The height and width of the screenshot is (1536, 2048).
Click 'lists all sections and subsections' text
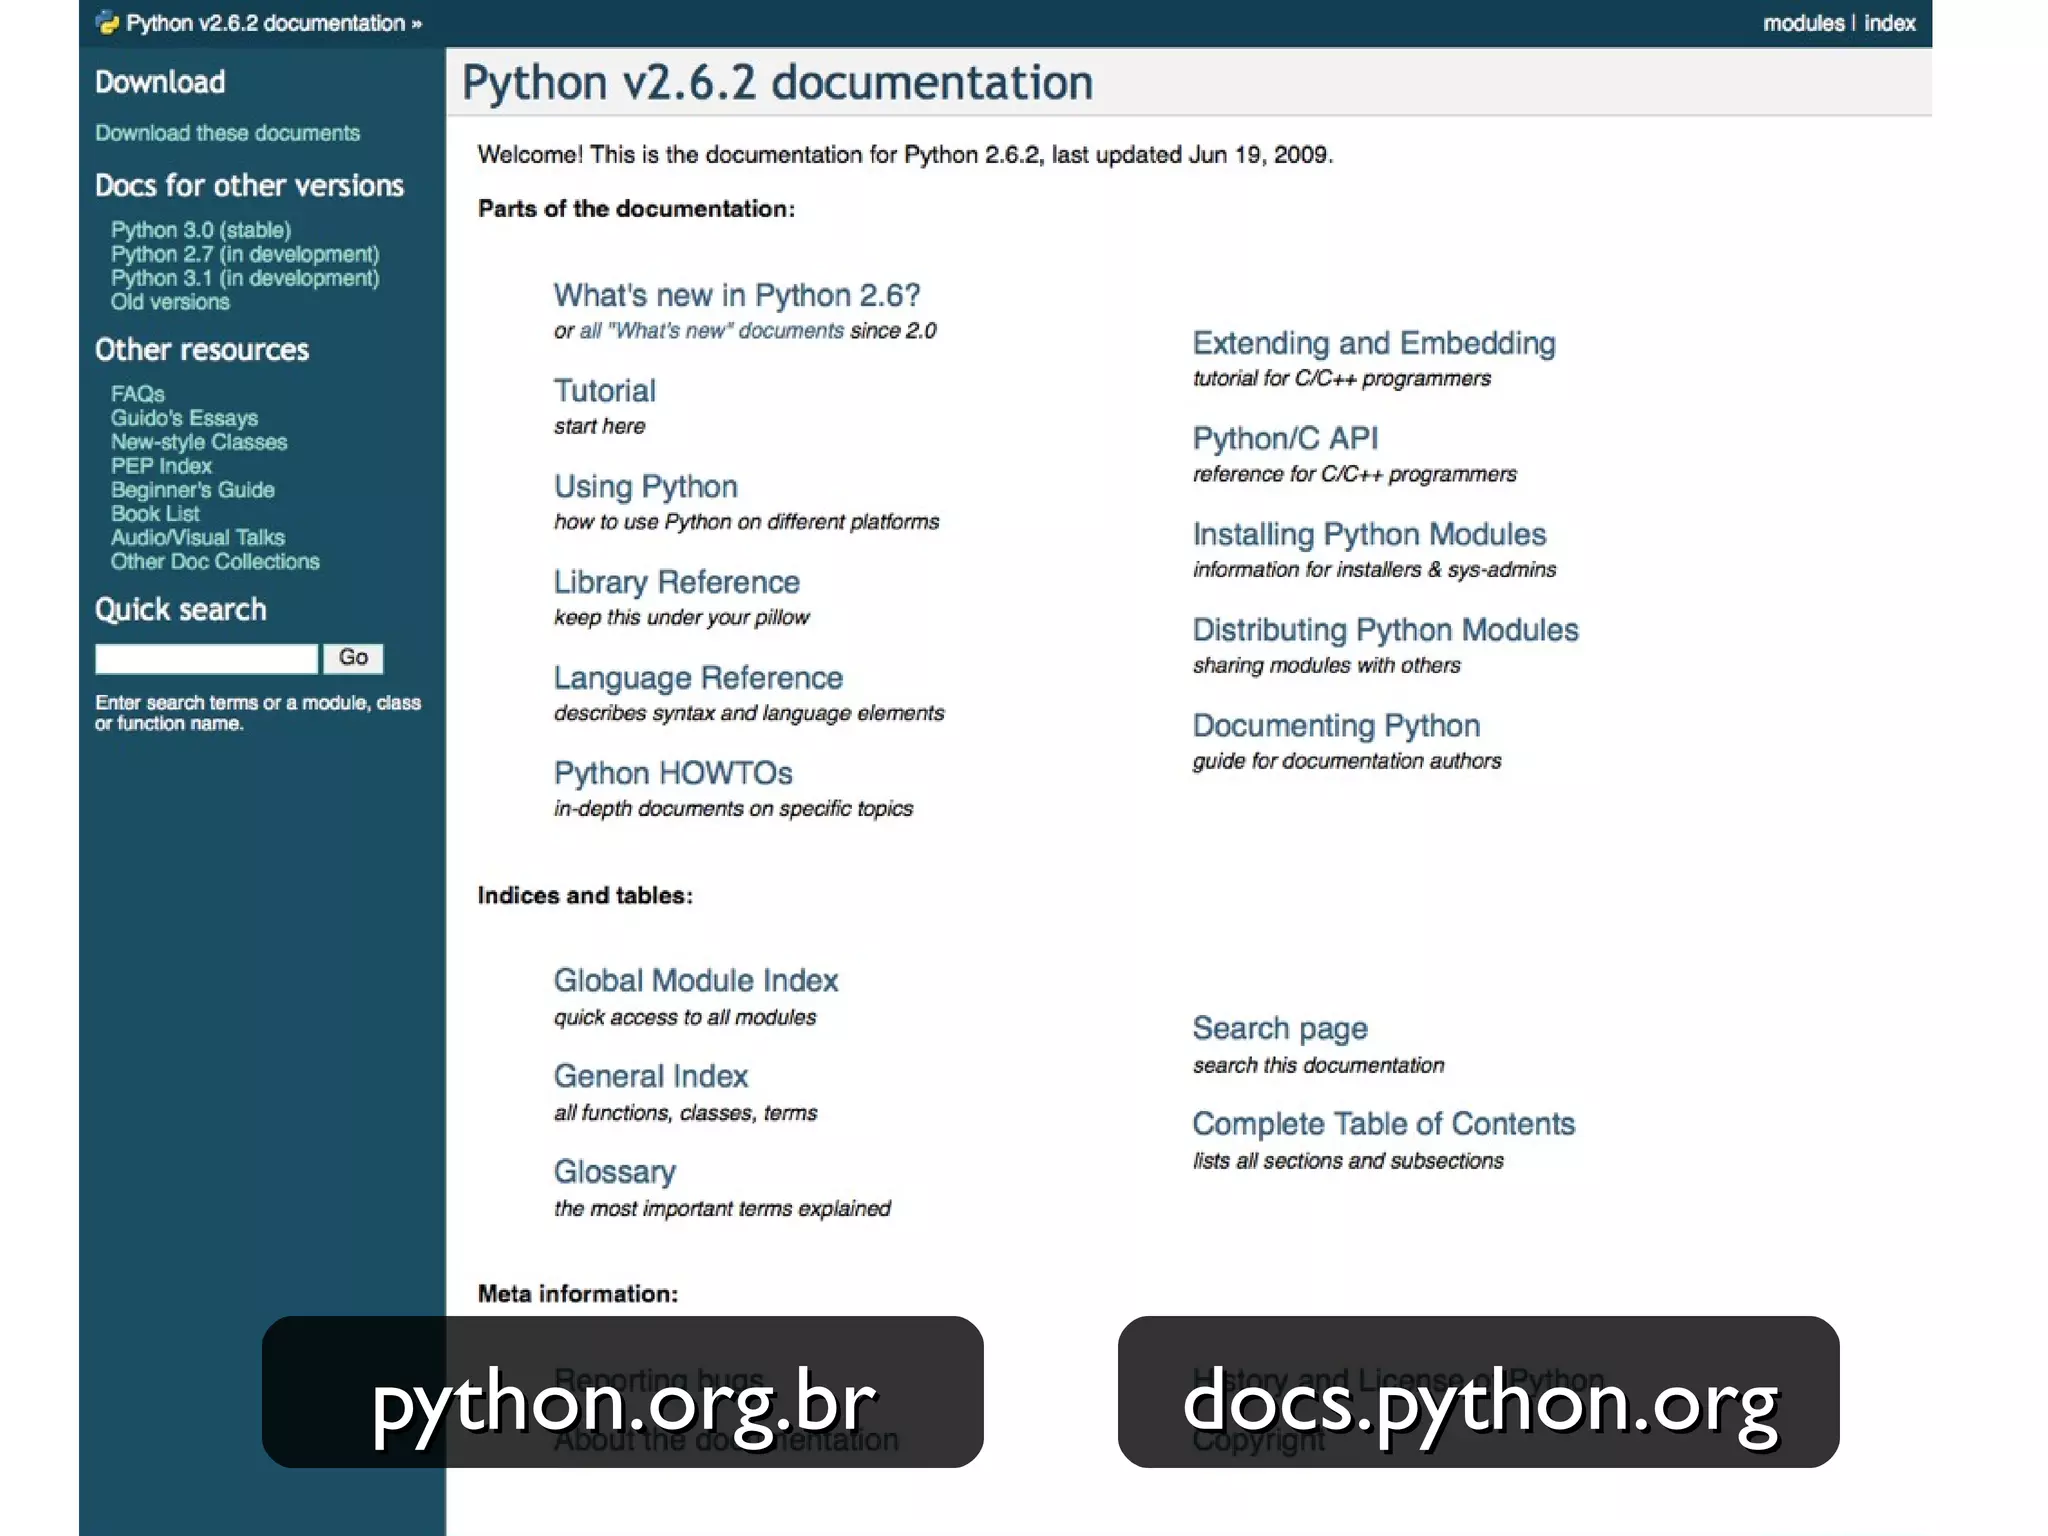pos(1348,1161)
